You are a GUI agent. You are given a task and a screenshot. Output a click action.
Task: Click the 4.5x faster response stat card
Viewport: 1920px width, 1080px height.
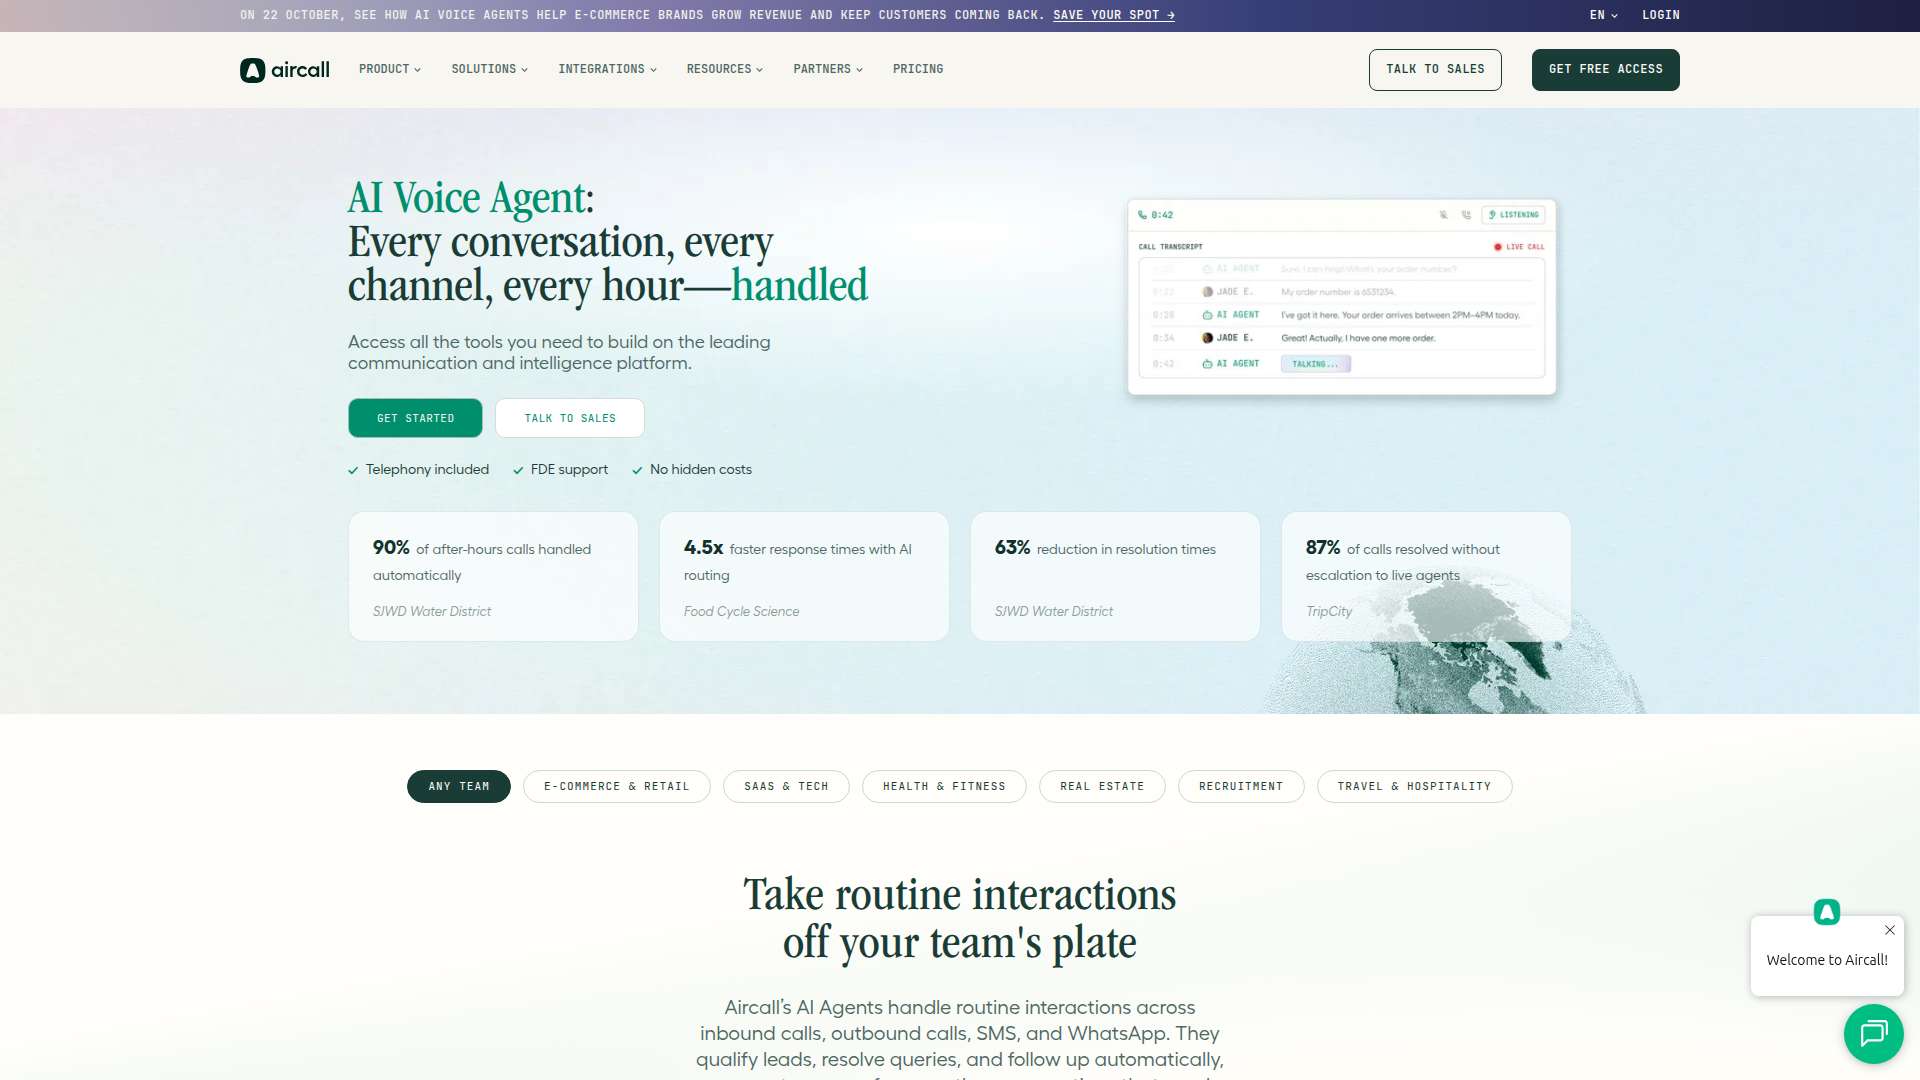click(804, 577)
